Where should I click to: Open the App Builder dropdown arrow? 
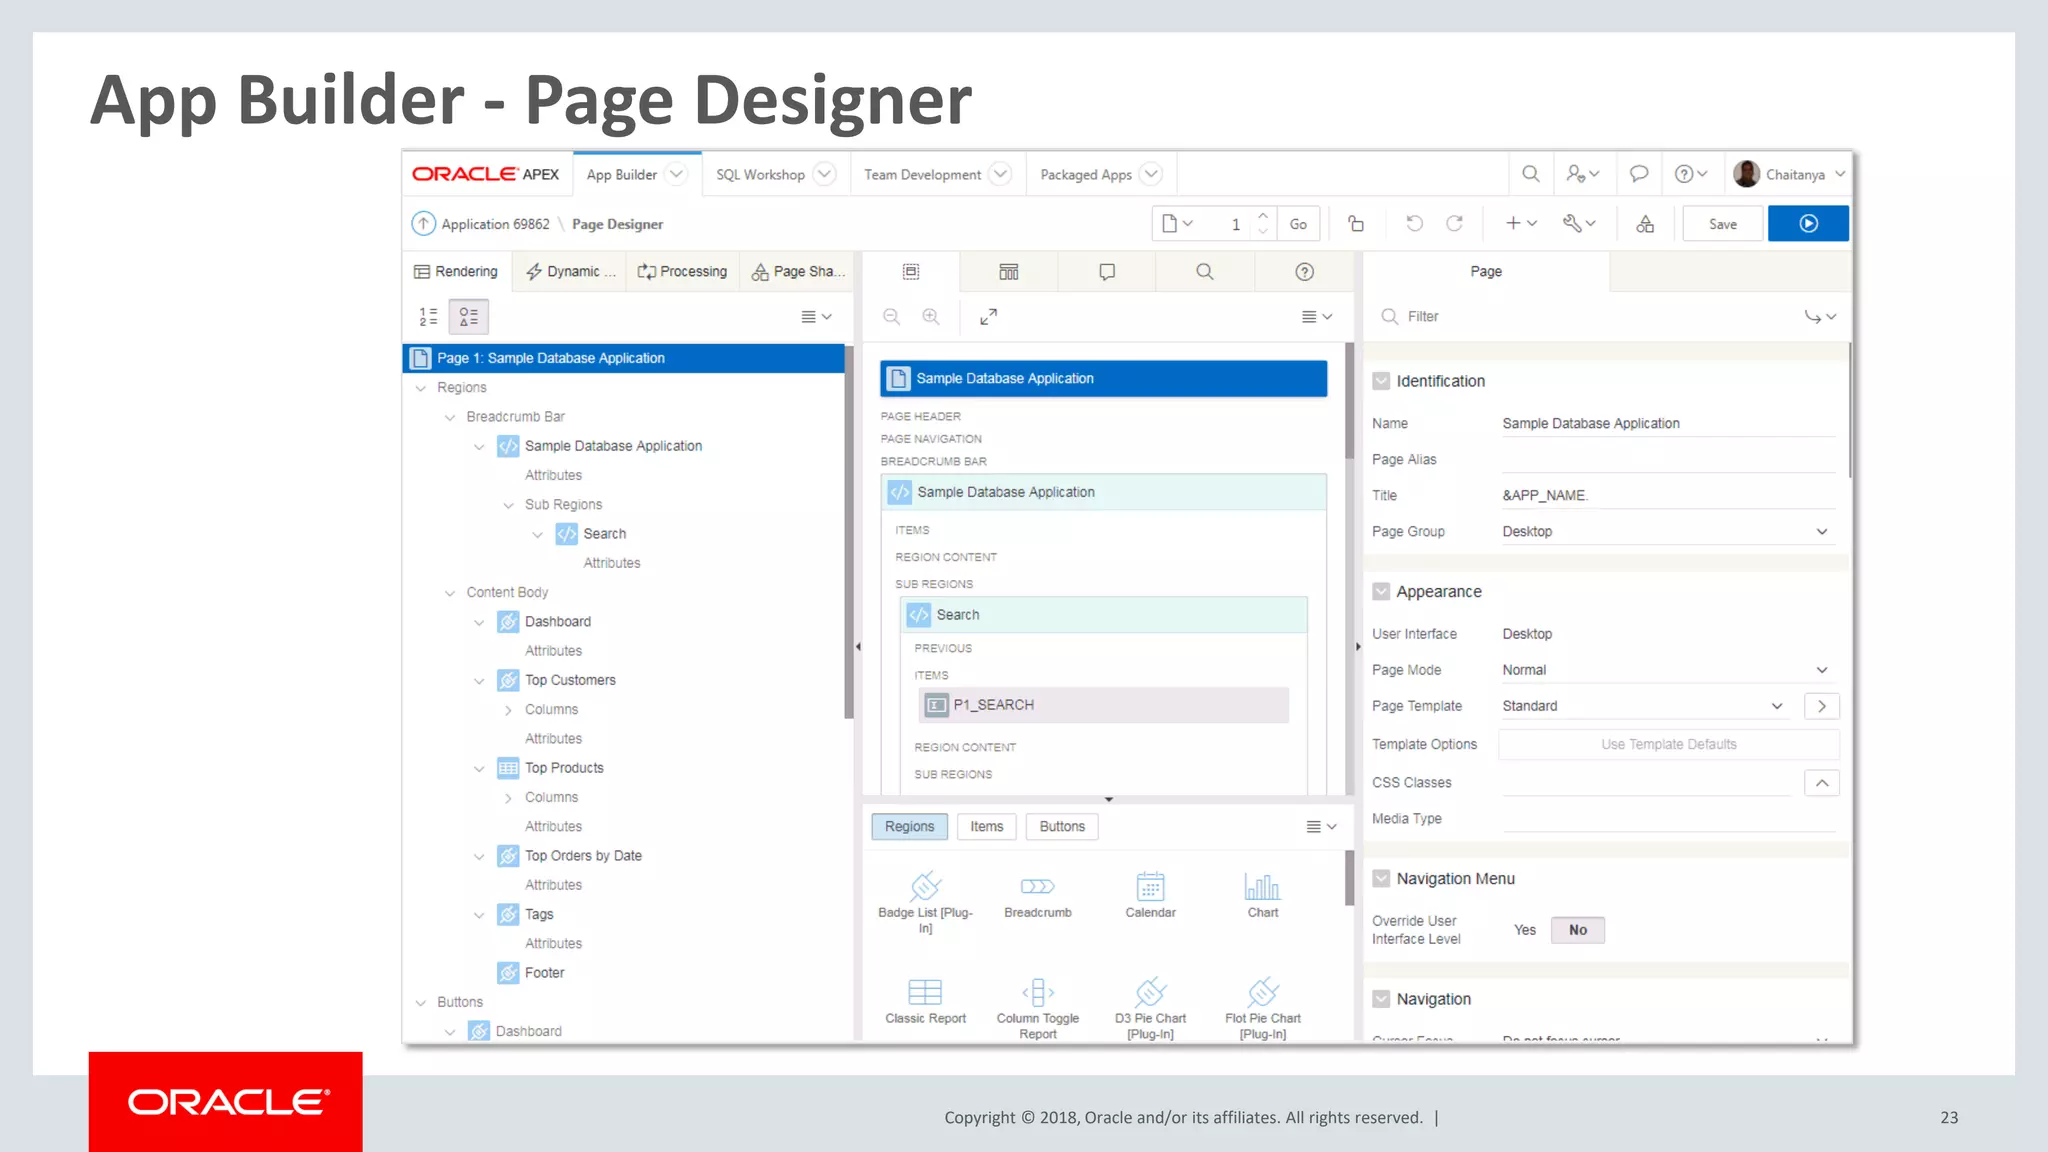coord(676,174)
